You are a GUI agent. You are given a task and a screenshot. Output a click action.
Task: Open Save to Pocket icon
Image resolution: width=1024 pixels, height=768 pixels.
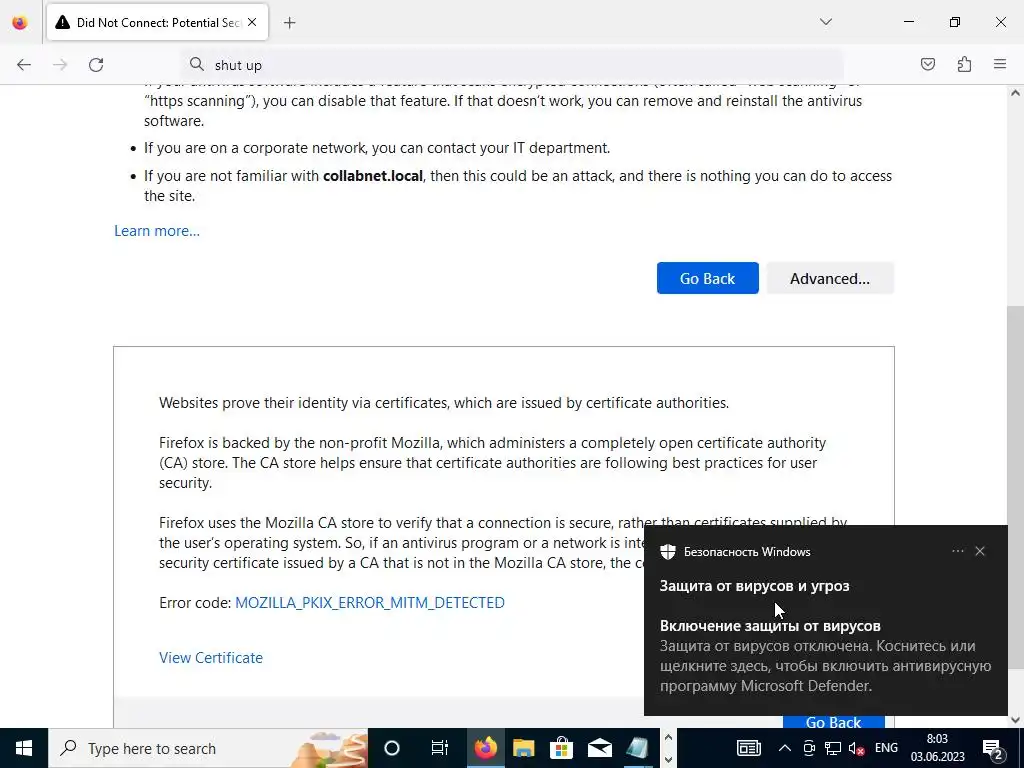[927, 64]
